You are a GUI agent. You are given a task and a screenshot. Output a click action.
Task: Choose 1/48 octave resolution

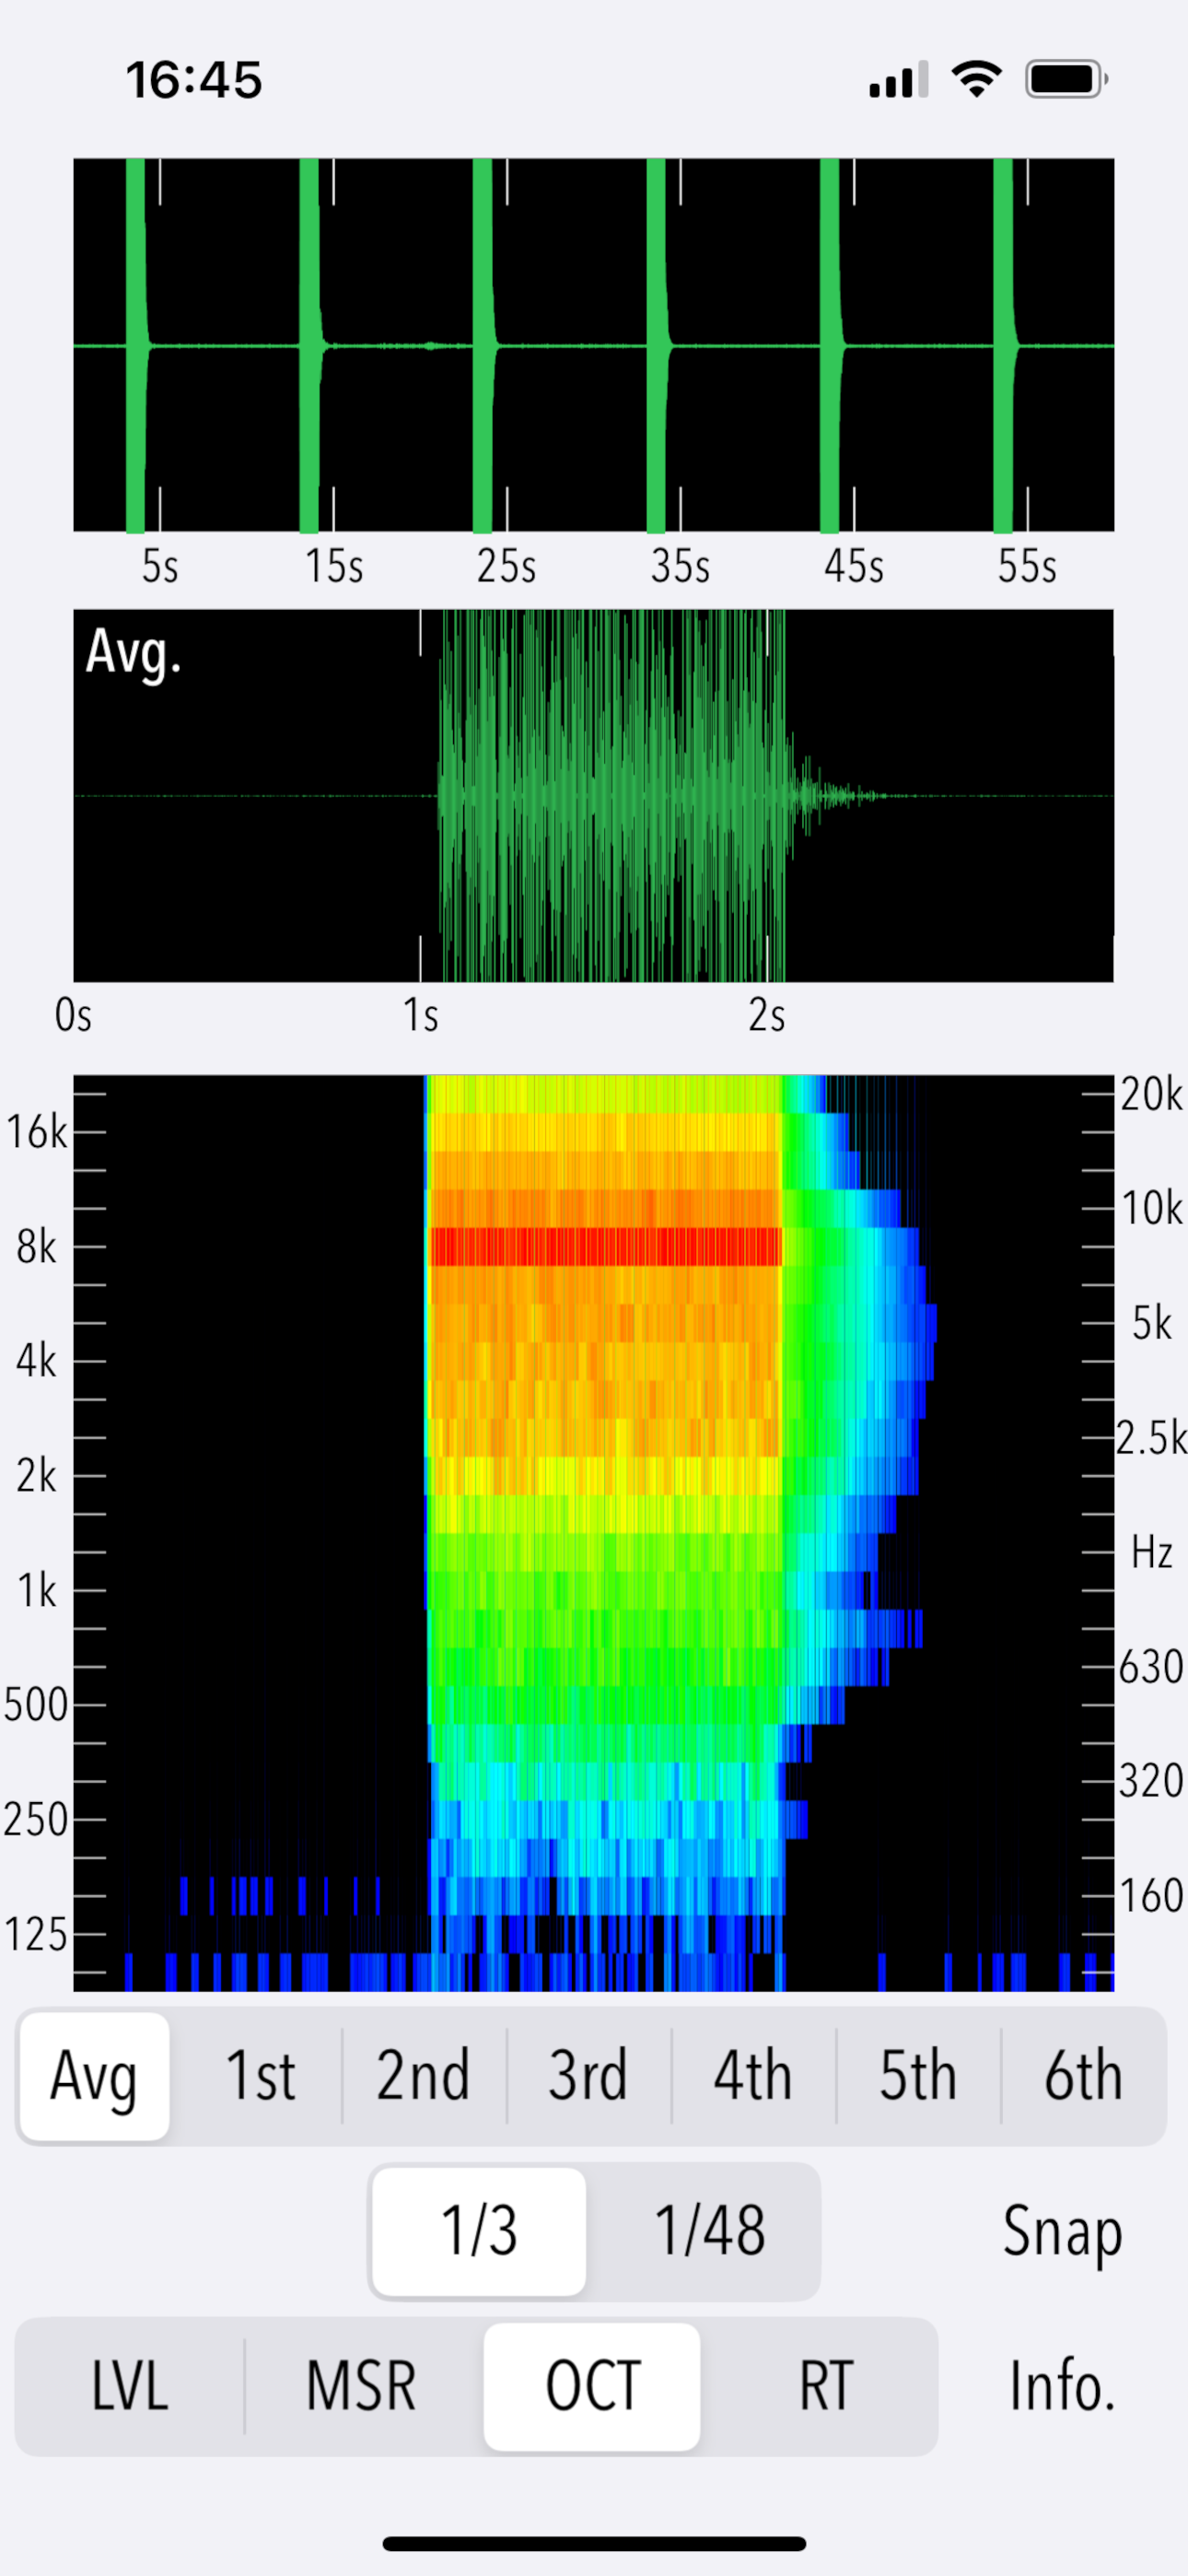709,2231
